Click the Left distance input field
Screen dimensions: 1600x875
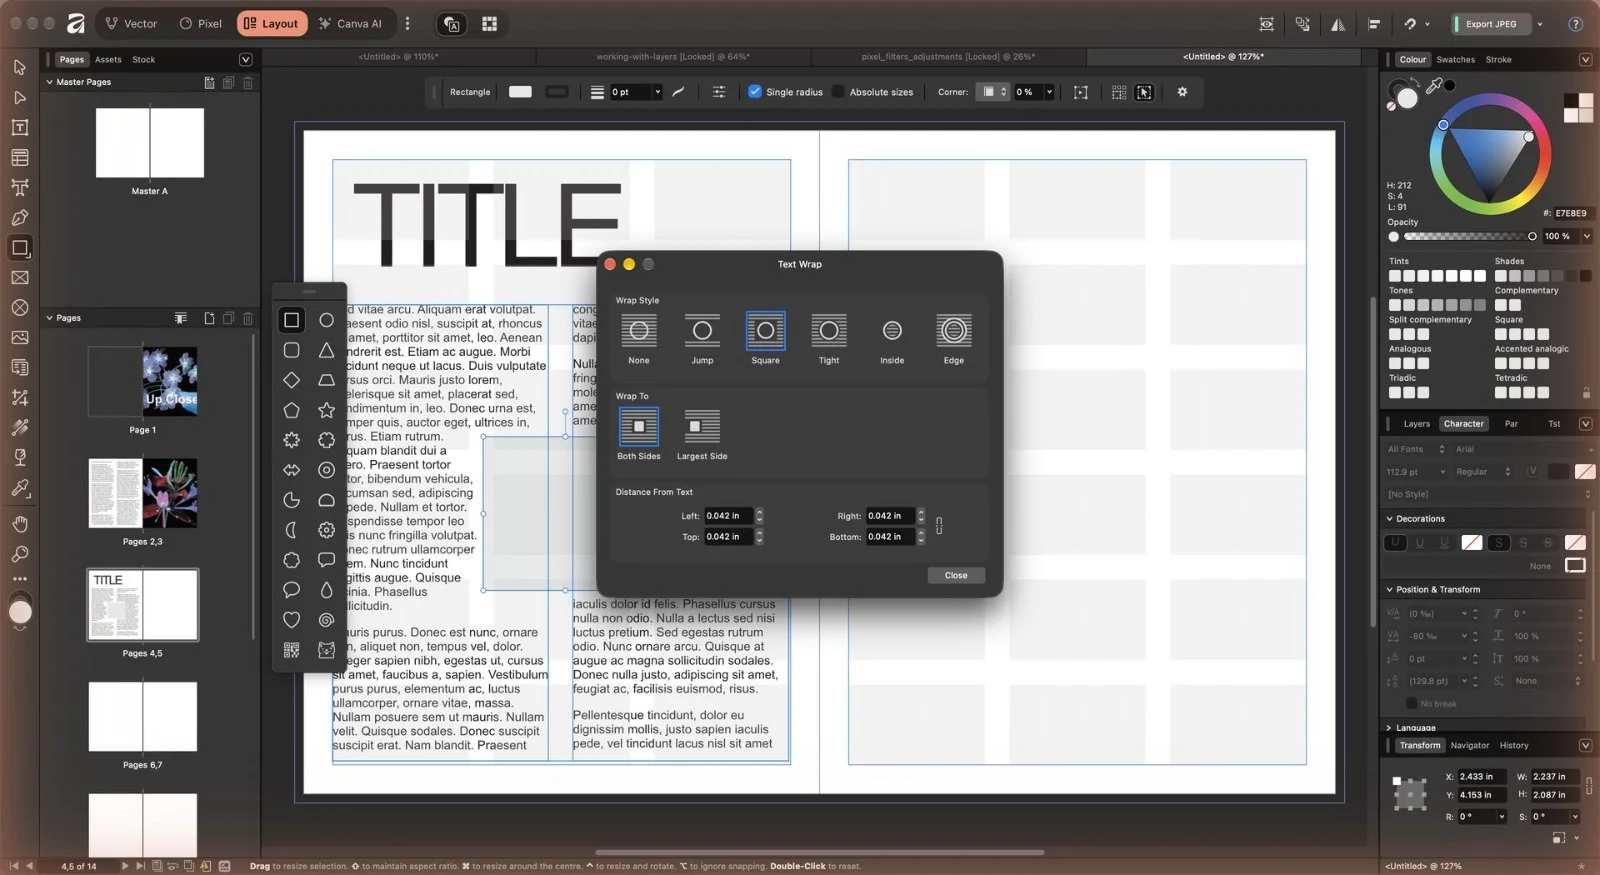(x=728, y=516)
